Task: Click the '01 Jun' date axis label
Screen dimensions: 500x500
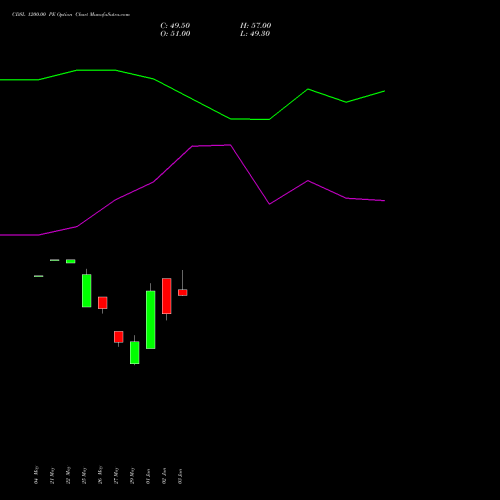Action: (x=148, y=476)
